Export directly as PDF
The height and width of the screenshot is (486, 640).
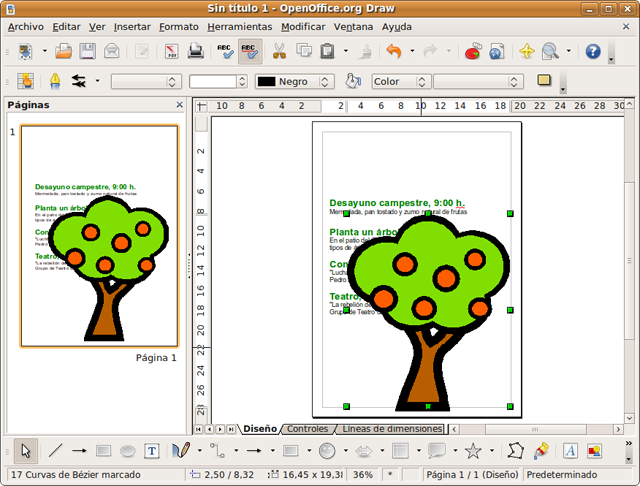point(171,50)
